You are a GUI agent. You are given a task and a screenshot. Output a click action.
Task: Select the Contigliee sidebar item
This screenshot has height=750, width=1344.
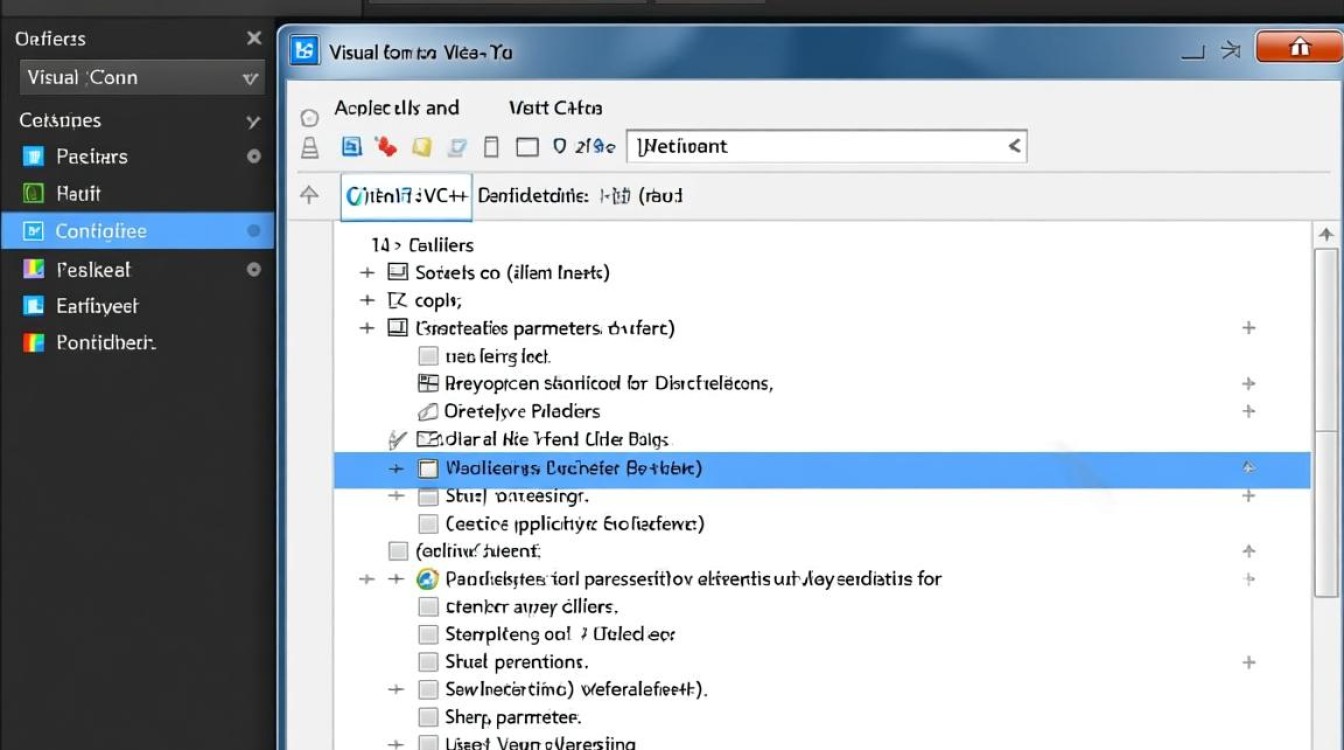100,231
